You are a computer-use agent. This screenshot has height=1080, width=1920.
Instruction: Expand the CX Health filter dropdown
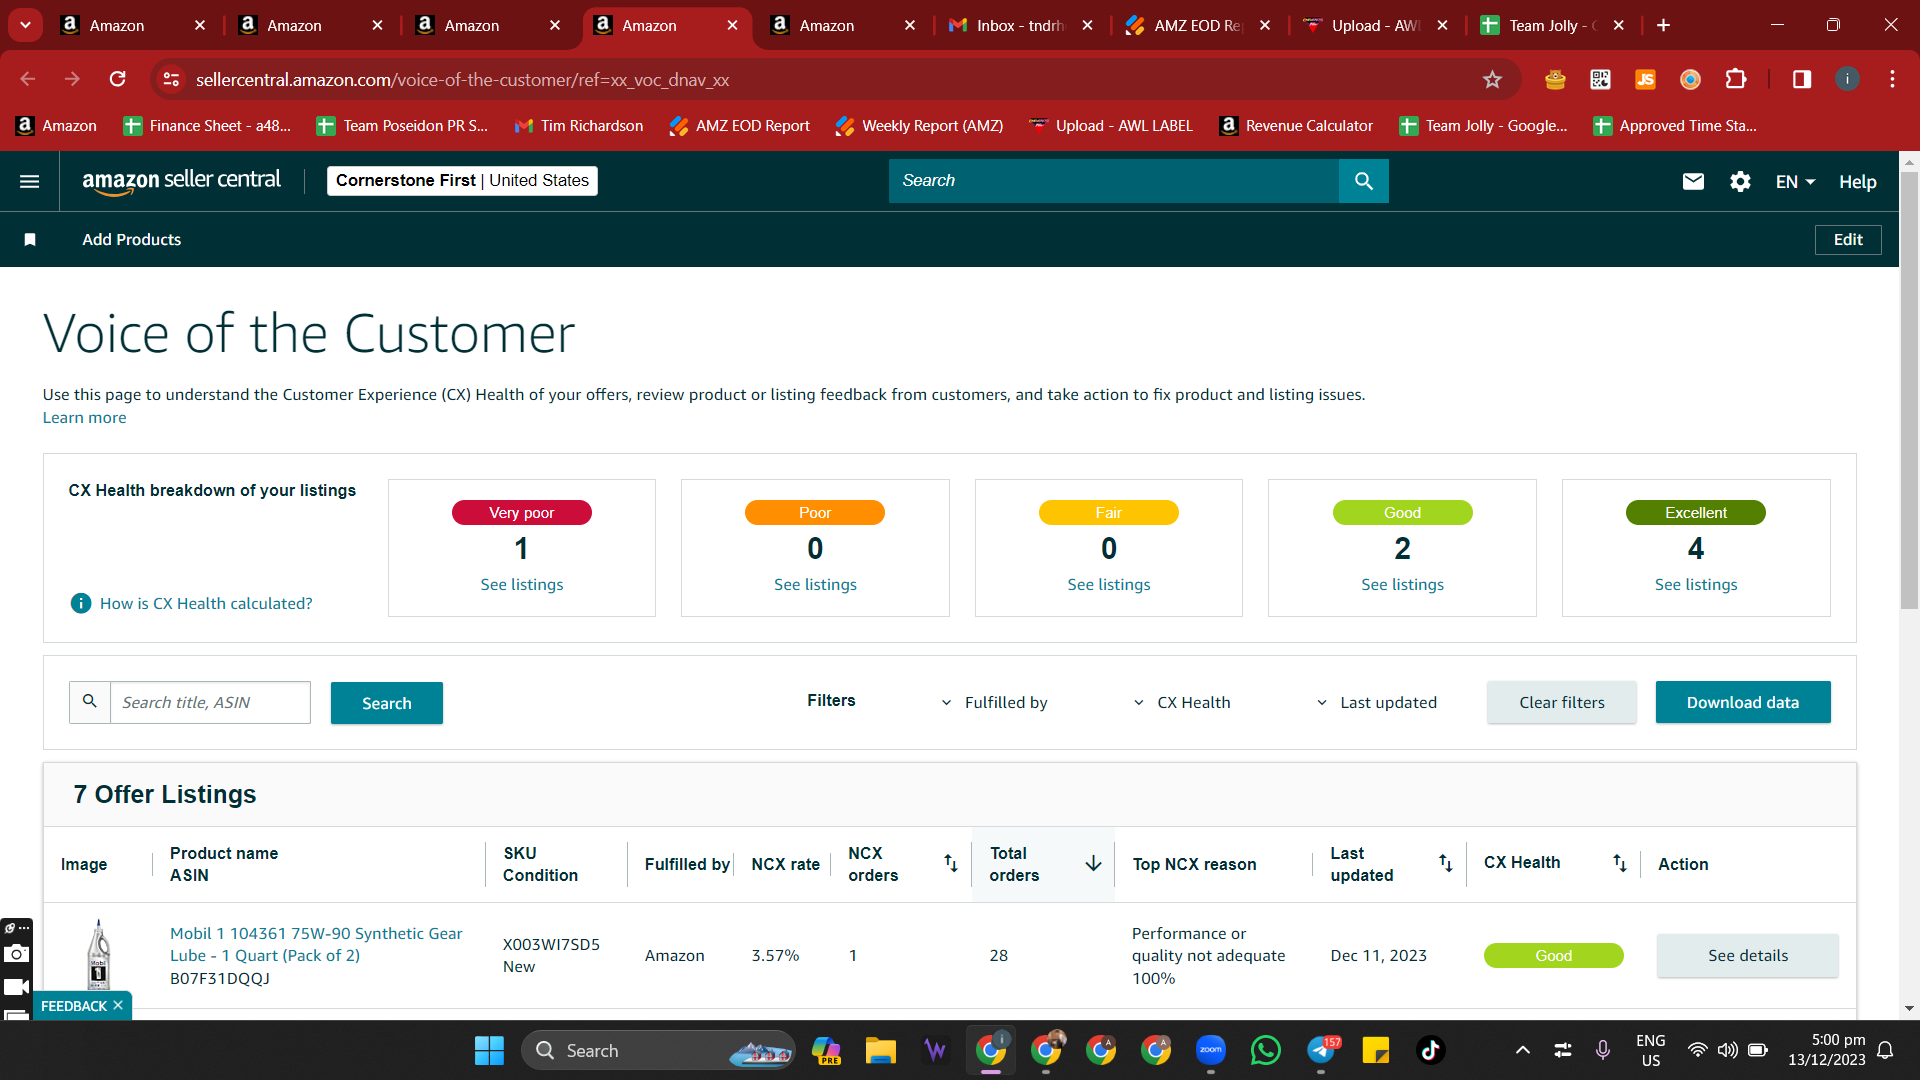(x=1182, y=702)
